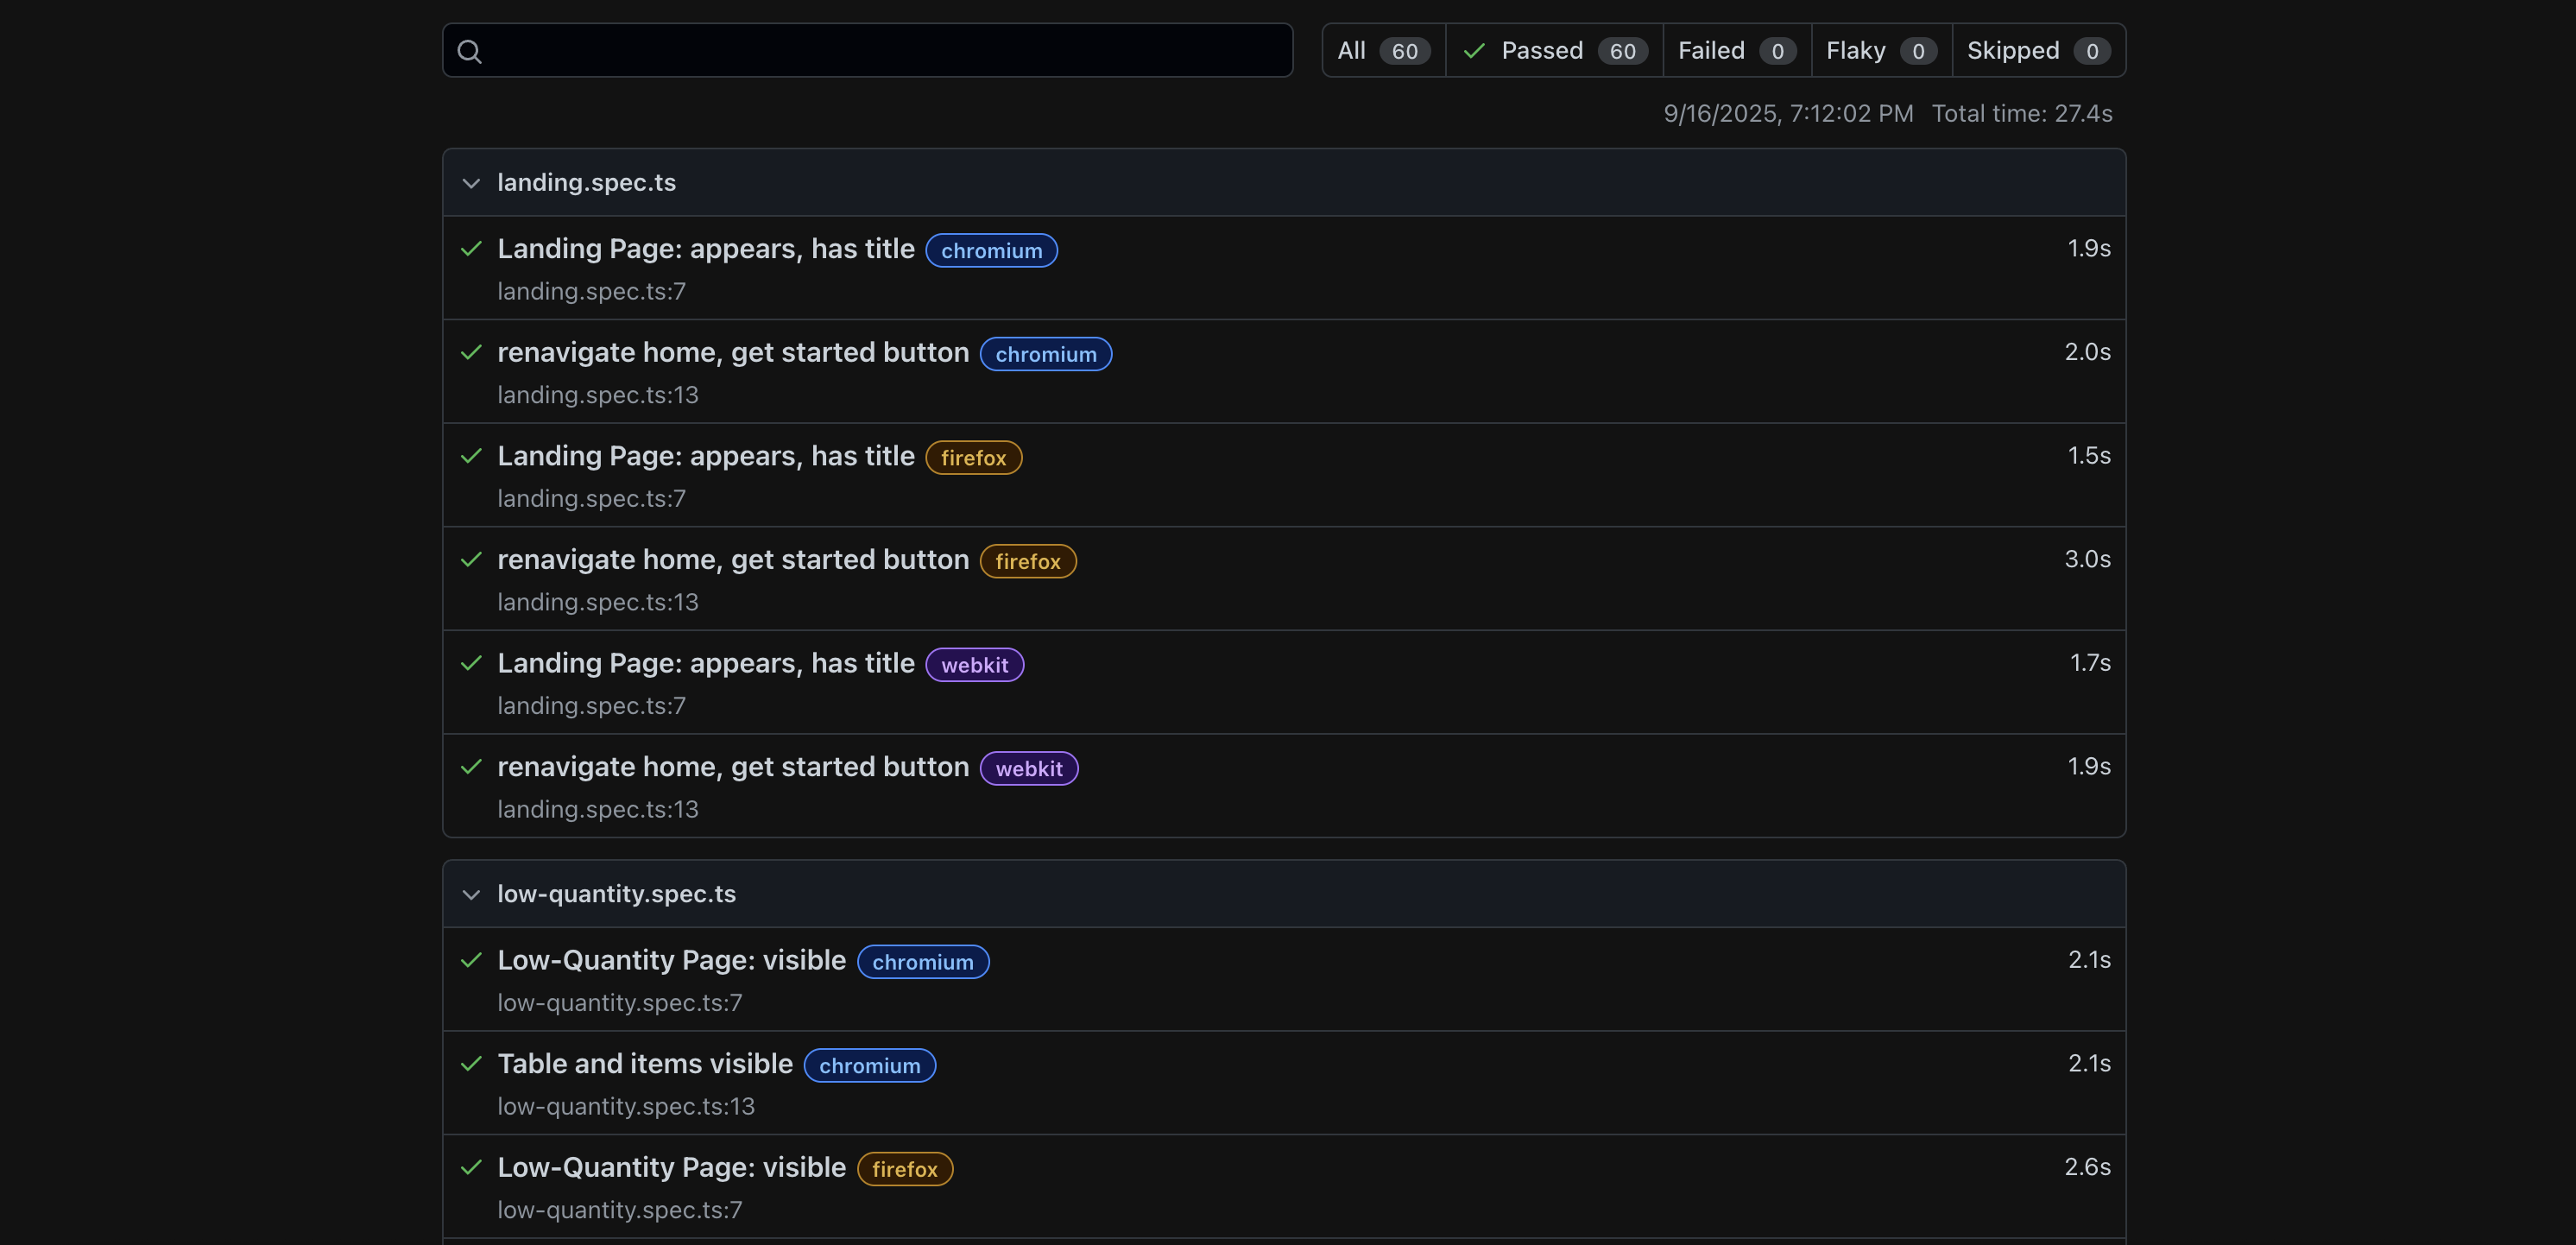Collapse the landing.spec.ts file group

pos(471,183)
